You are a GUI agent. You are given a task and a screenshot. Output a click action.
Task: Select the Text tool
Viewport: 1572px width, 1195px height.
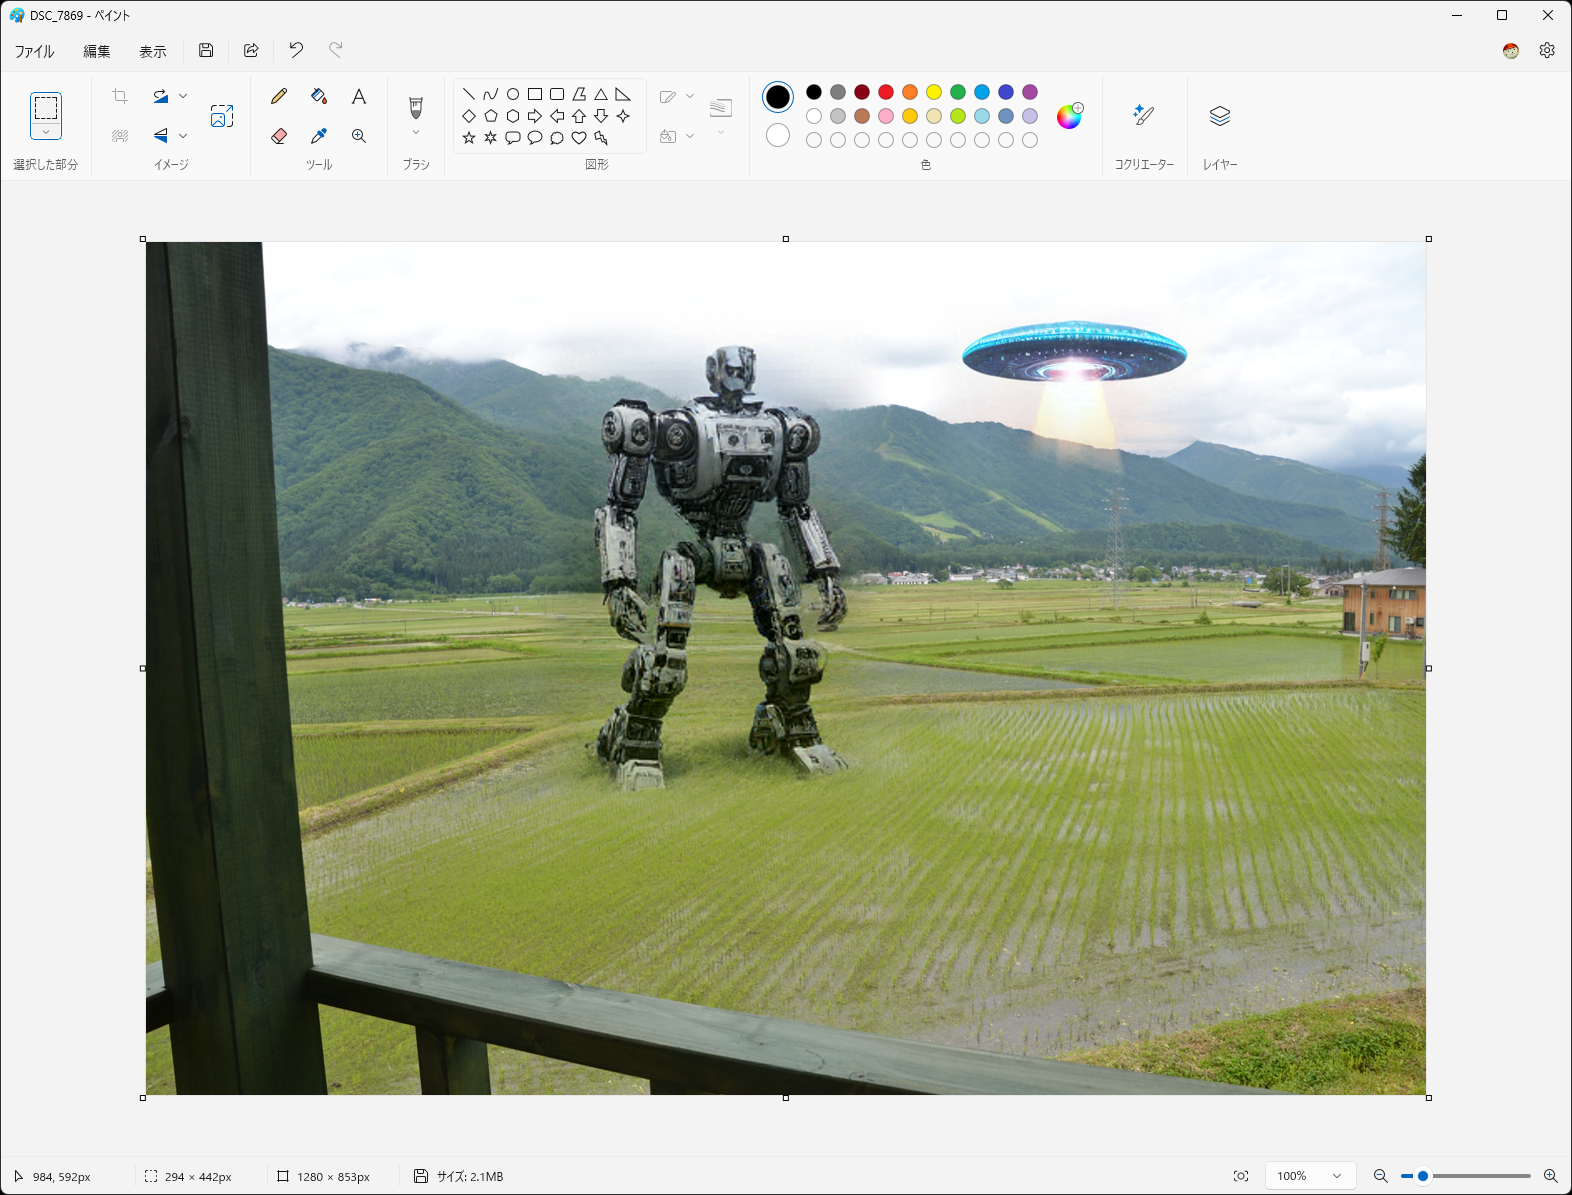pos(359,96)
